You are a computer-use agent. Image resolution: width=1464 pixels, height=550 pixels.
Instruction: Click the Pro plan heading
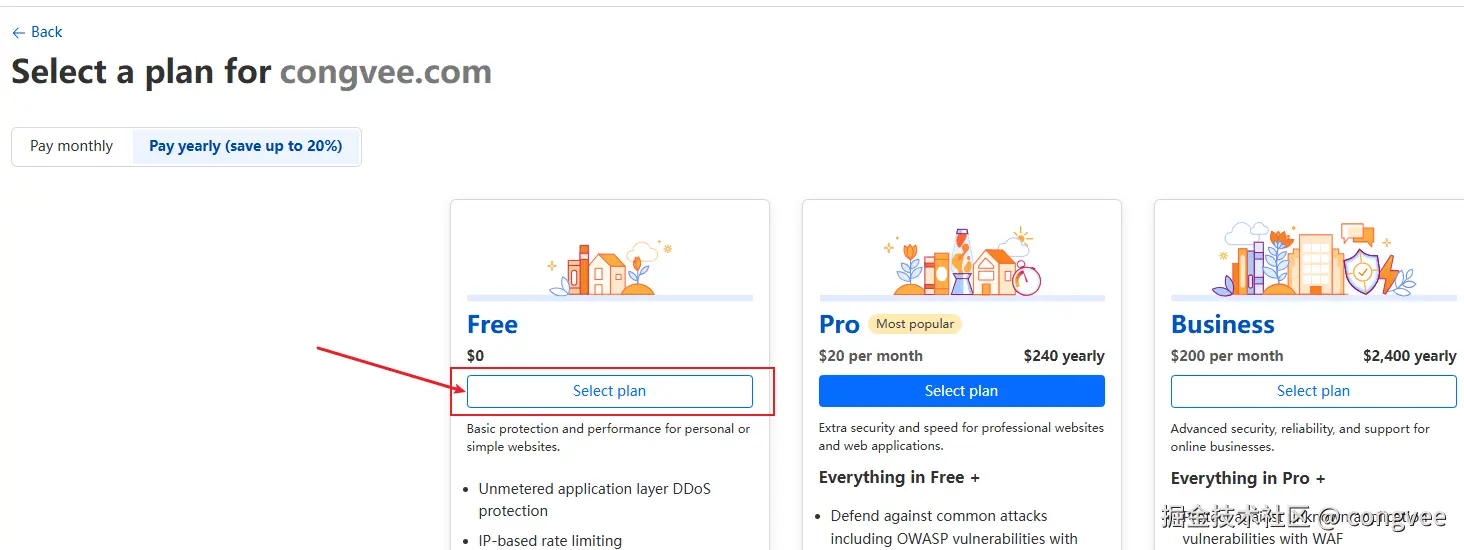(839, 325)
